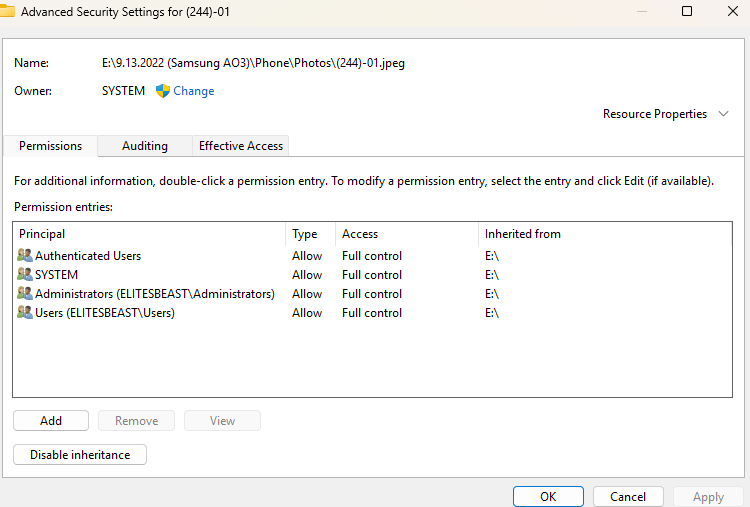Image resolution: width=750 pixels, height=507 pixels.
Task: Click the Authenticated Users group icon
Action: click(25, 255)
